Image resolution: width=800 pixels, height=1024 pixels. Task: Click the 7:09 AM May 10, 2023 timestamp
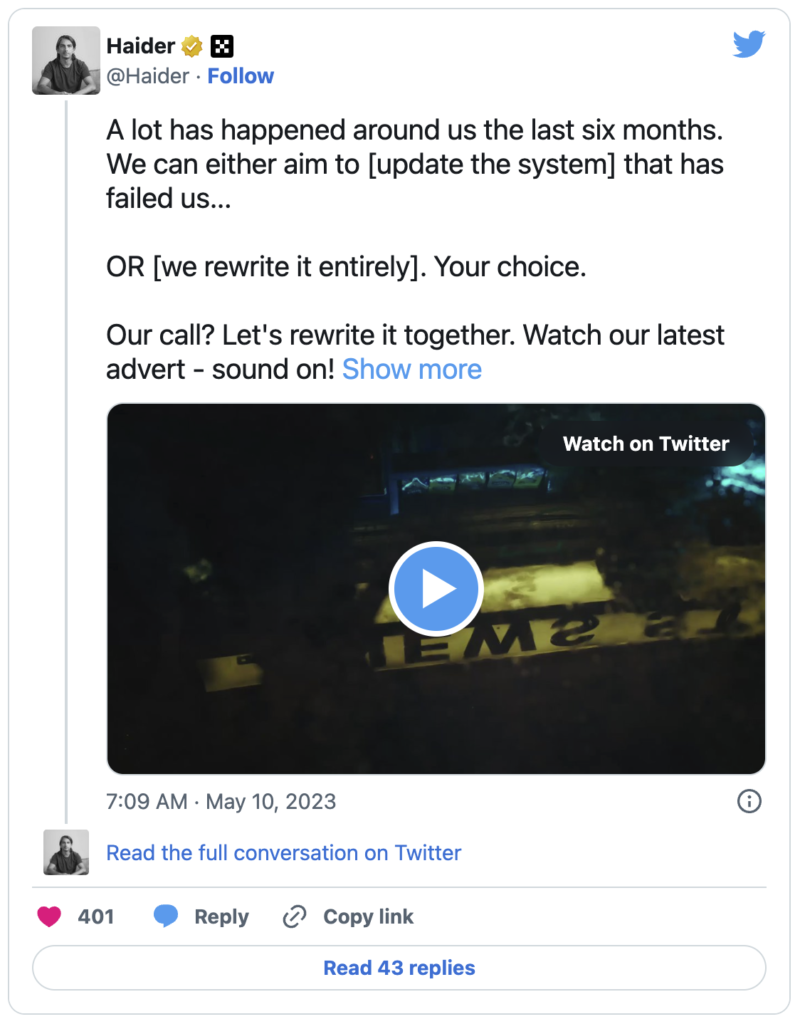pos(221,801)
